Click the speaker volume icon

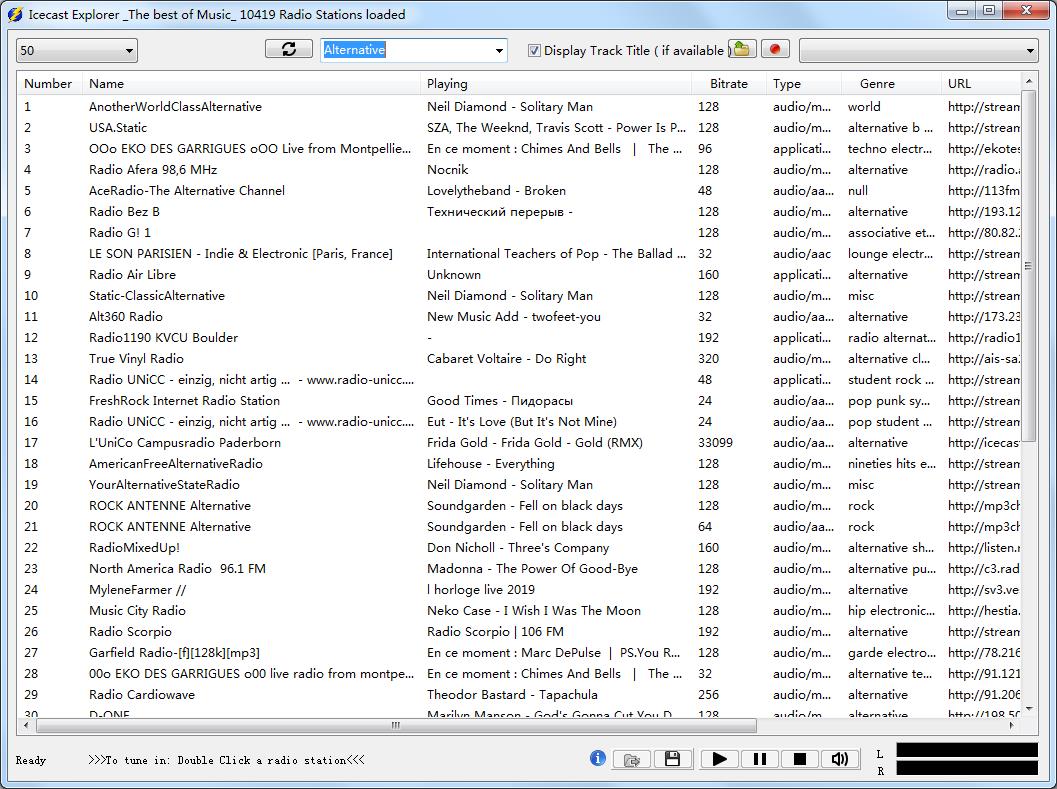840,759
